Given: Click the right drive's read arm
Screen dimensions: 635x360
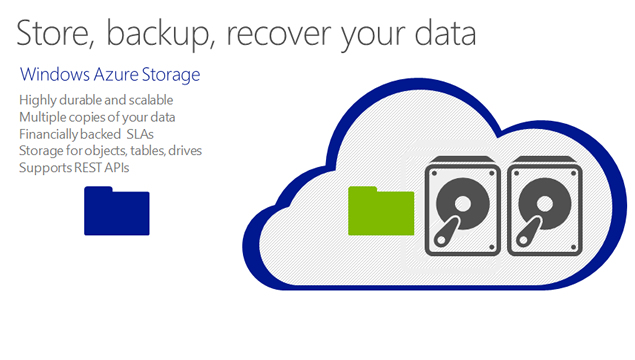Looking at the screenshot, I should pos(528,232).
